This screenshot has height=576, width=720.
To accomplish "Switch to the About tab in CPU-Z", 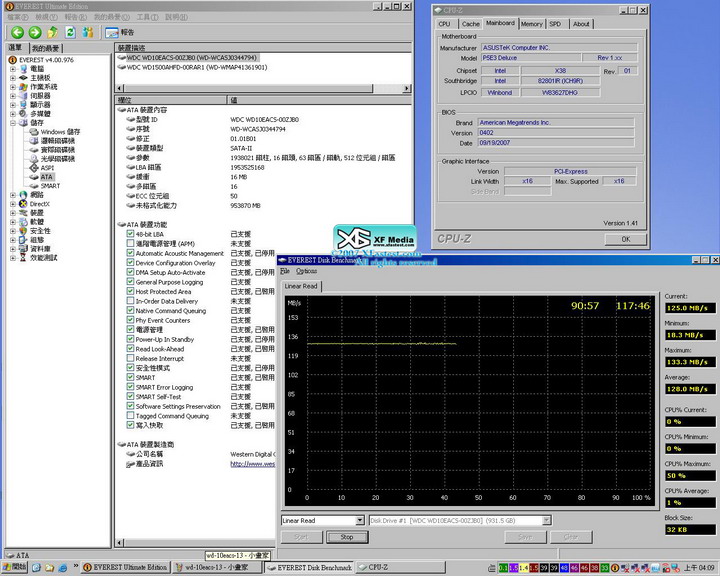I will [581, 24].
